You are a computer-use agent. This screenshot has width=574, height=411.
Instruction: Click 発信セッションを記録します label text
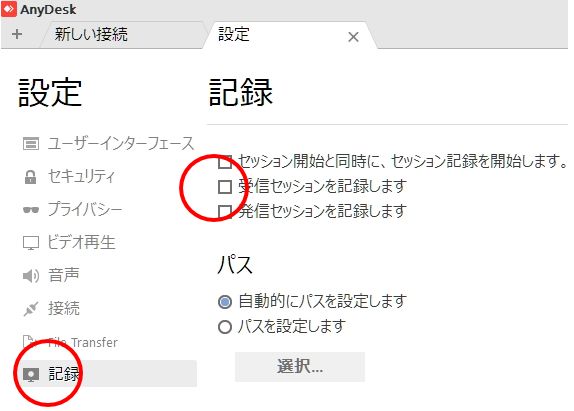tap(323, 211)
